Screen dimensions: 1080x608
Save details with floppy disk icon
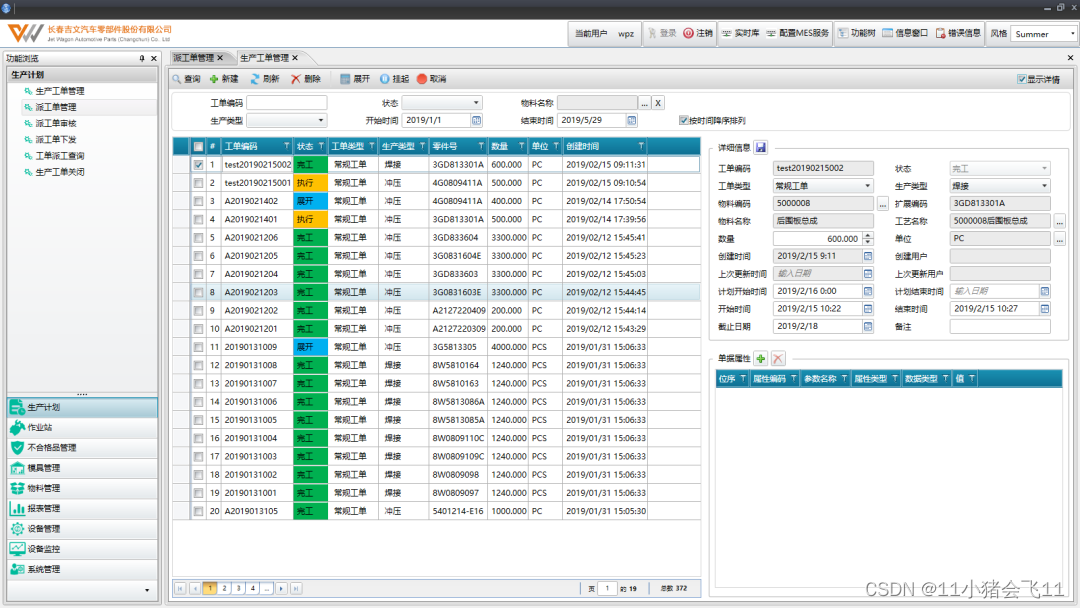(x=760, y=147)
